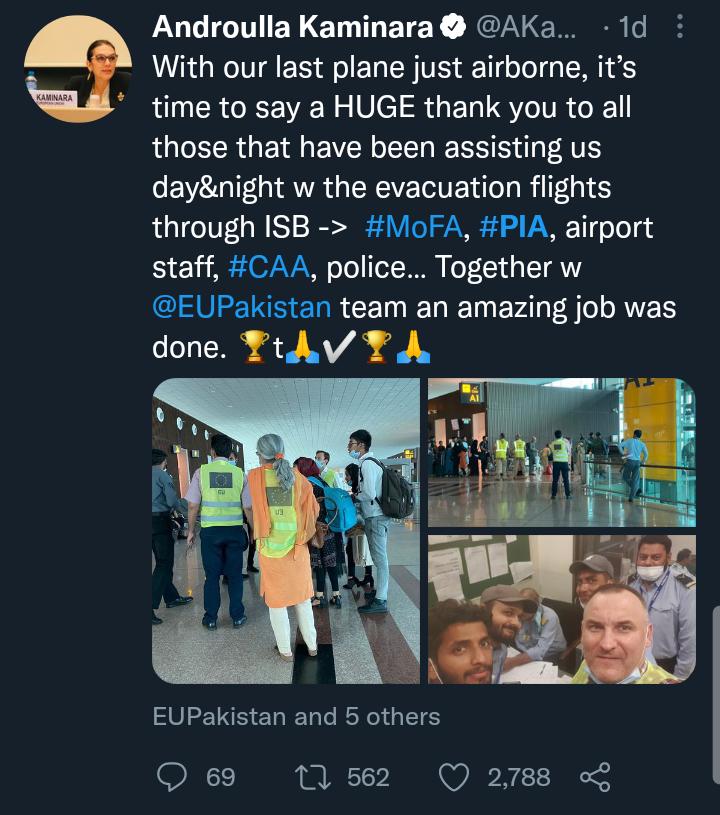View the bottom-right group selfie photo
Screen dimensions: 720x815
point(561,609)
